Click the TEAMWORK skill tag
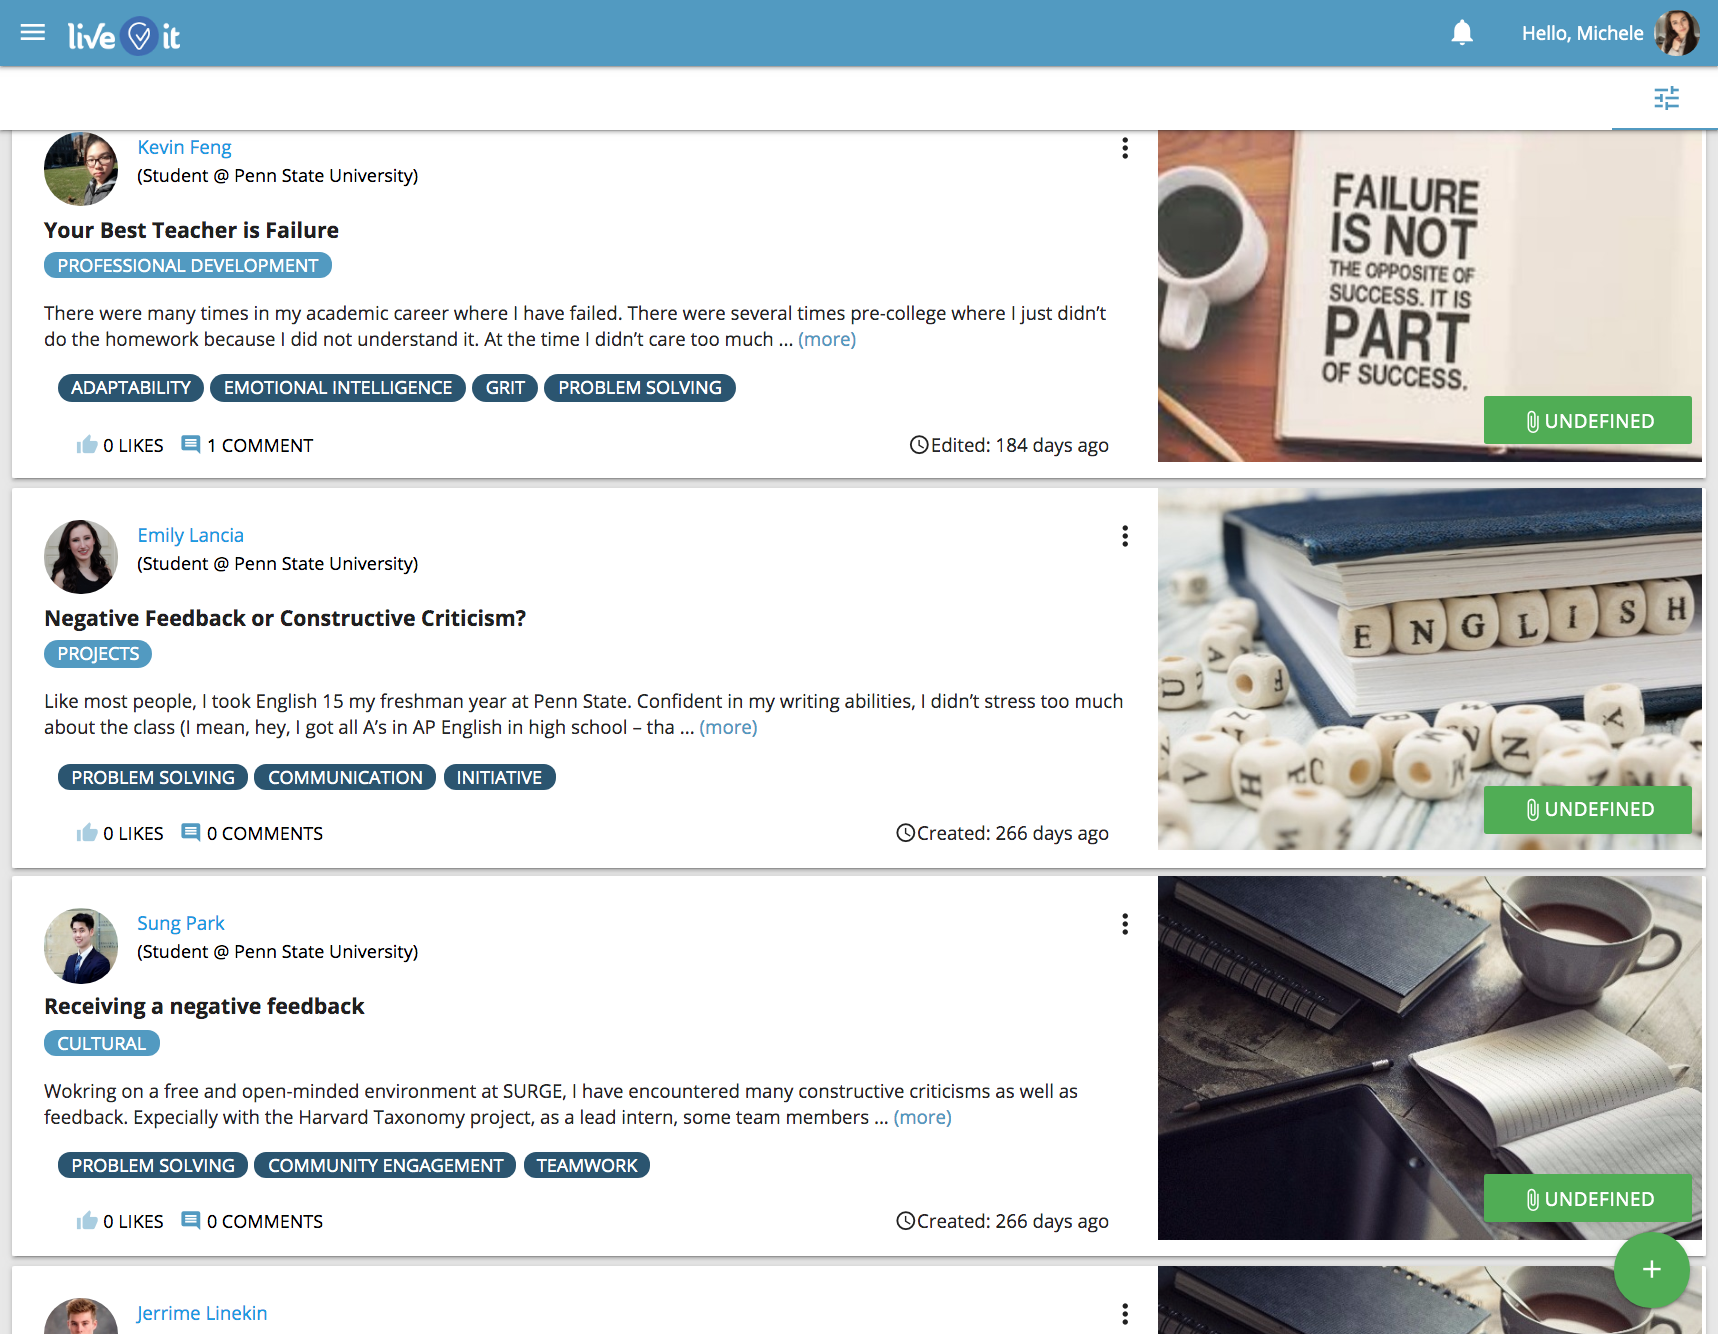 click(x=587, y=1165)
